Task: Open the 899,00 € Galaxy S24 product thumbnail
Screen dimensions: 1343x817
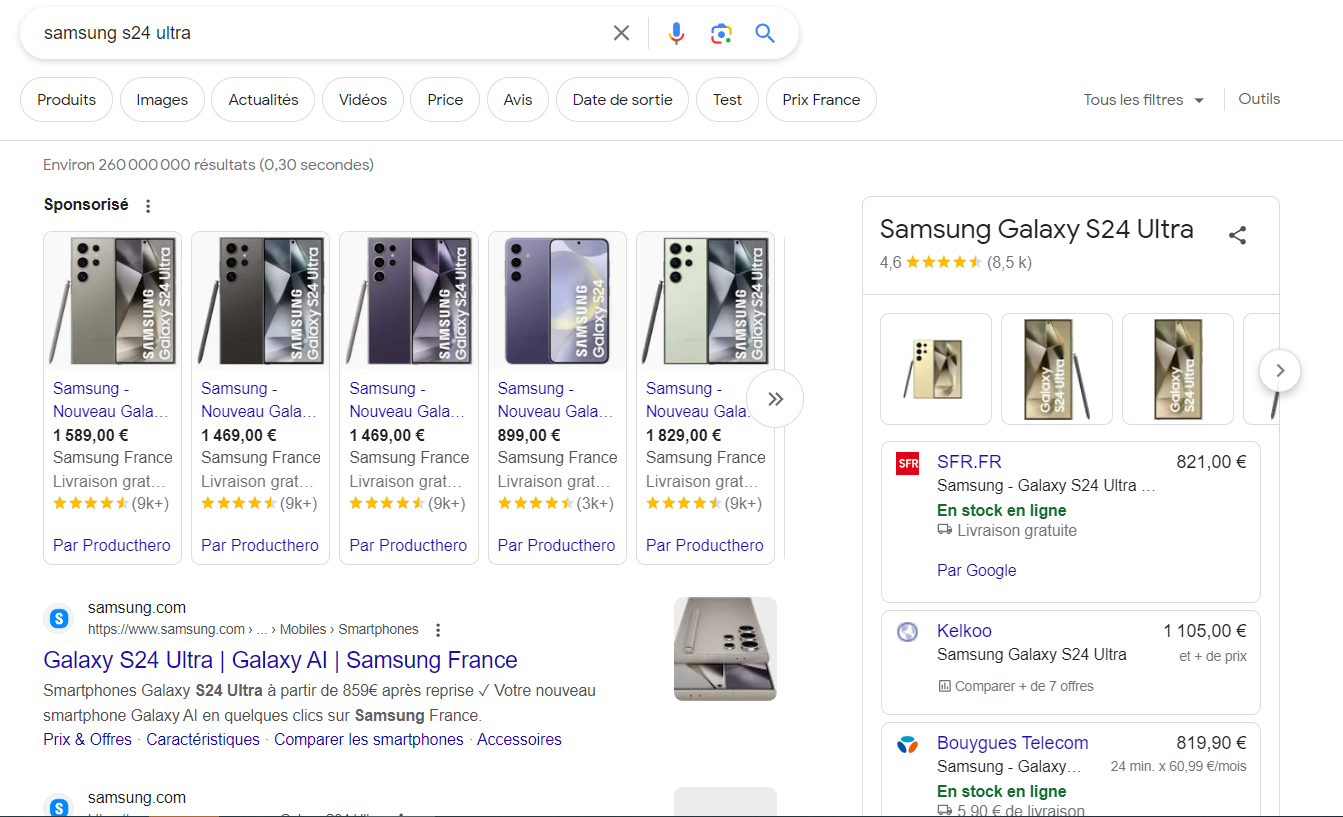Action: coord(557,301)
